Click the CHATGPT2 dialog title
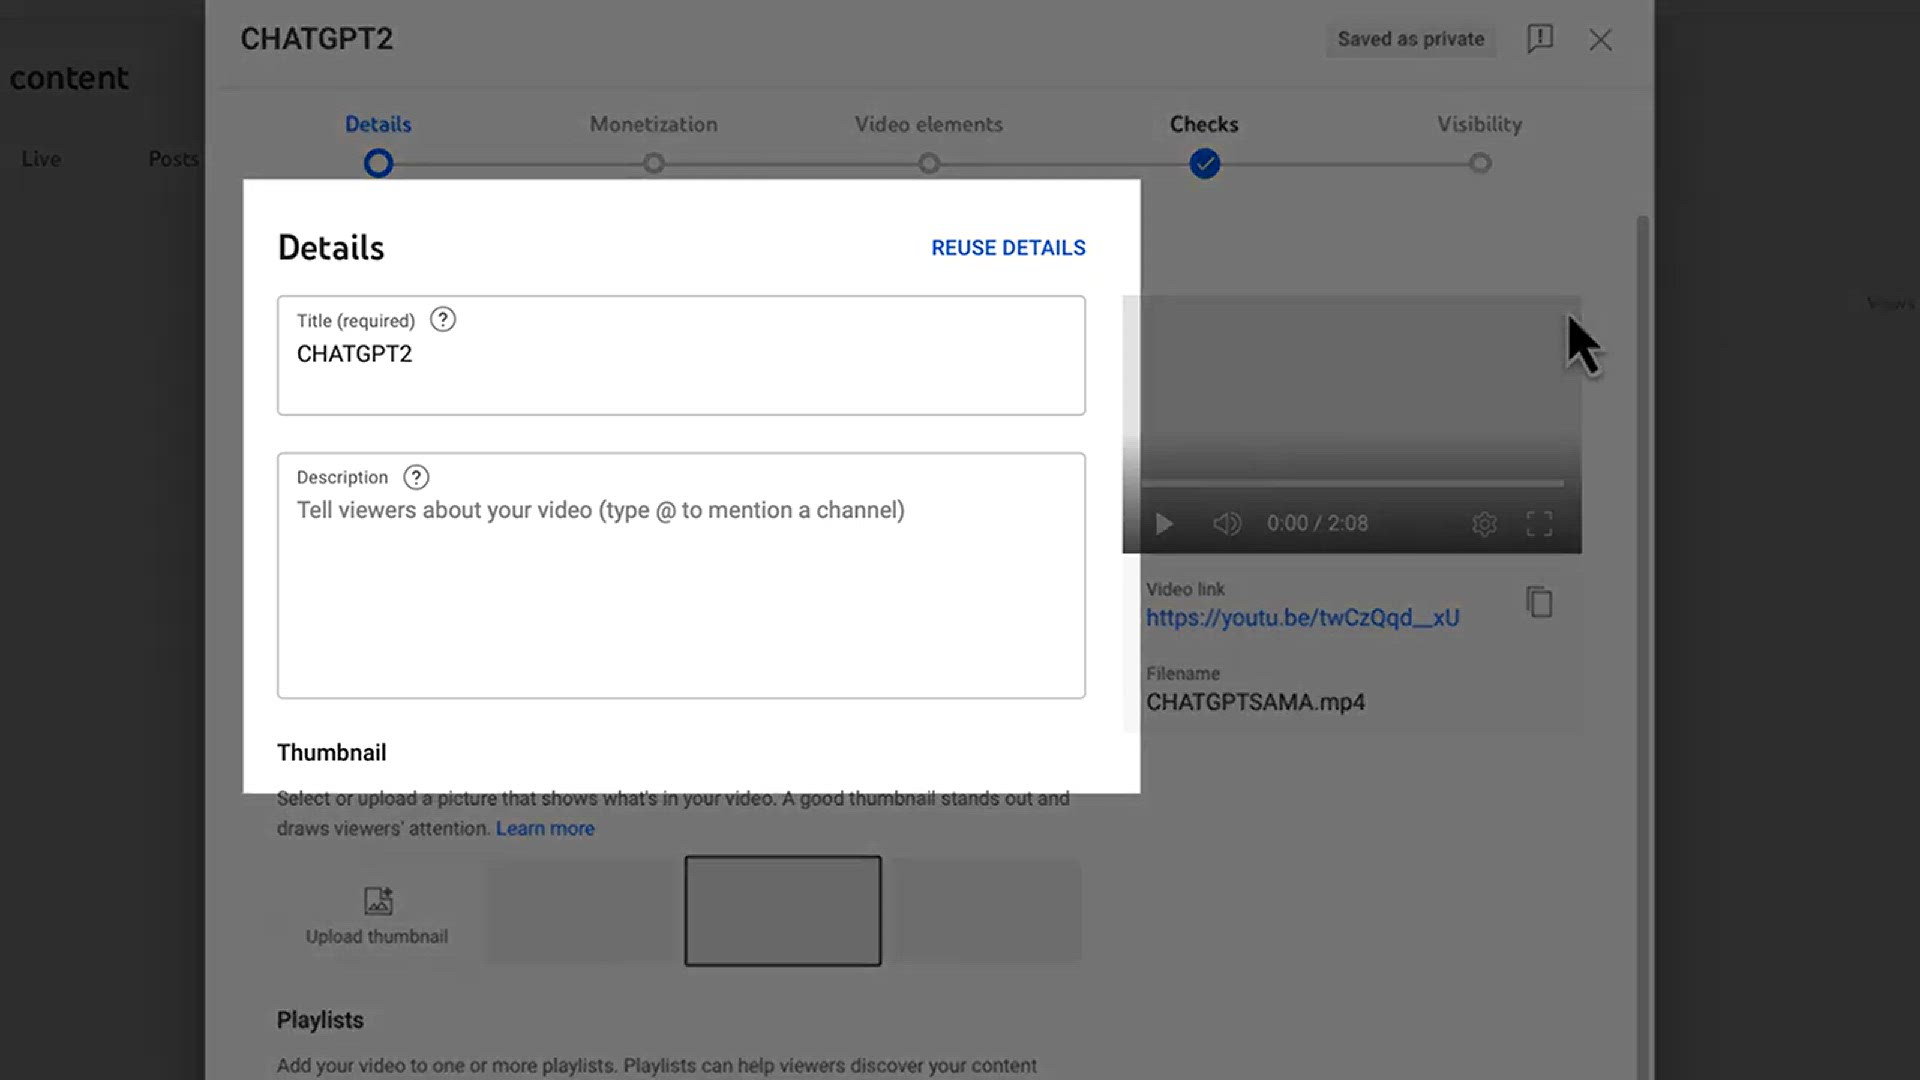The image size is (1920, 1080). click(316, 39)
